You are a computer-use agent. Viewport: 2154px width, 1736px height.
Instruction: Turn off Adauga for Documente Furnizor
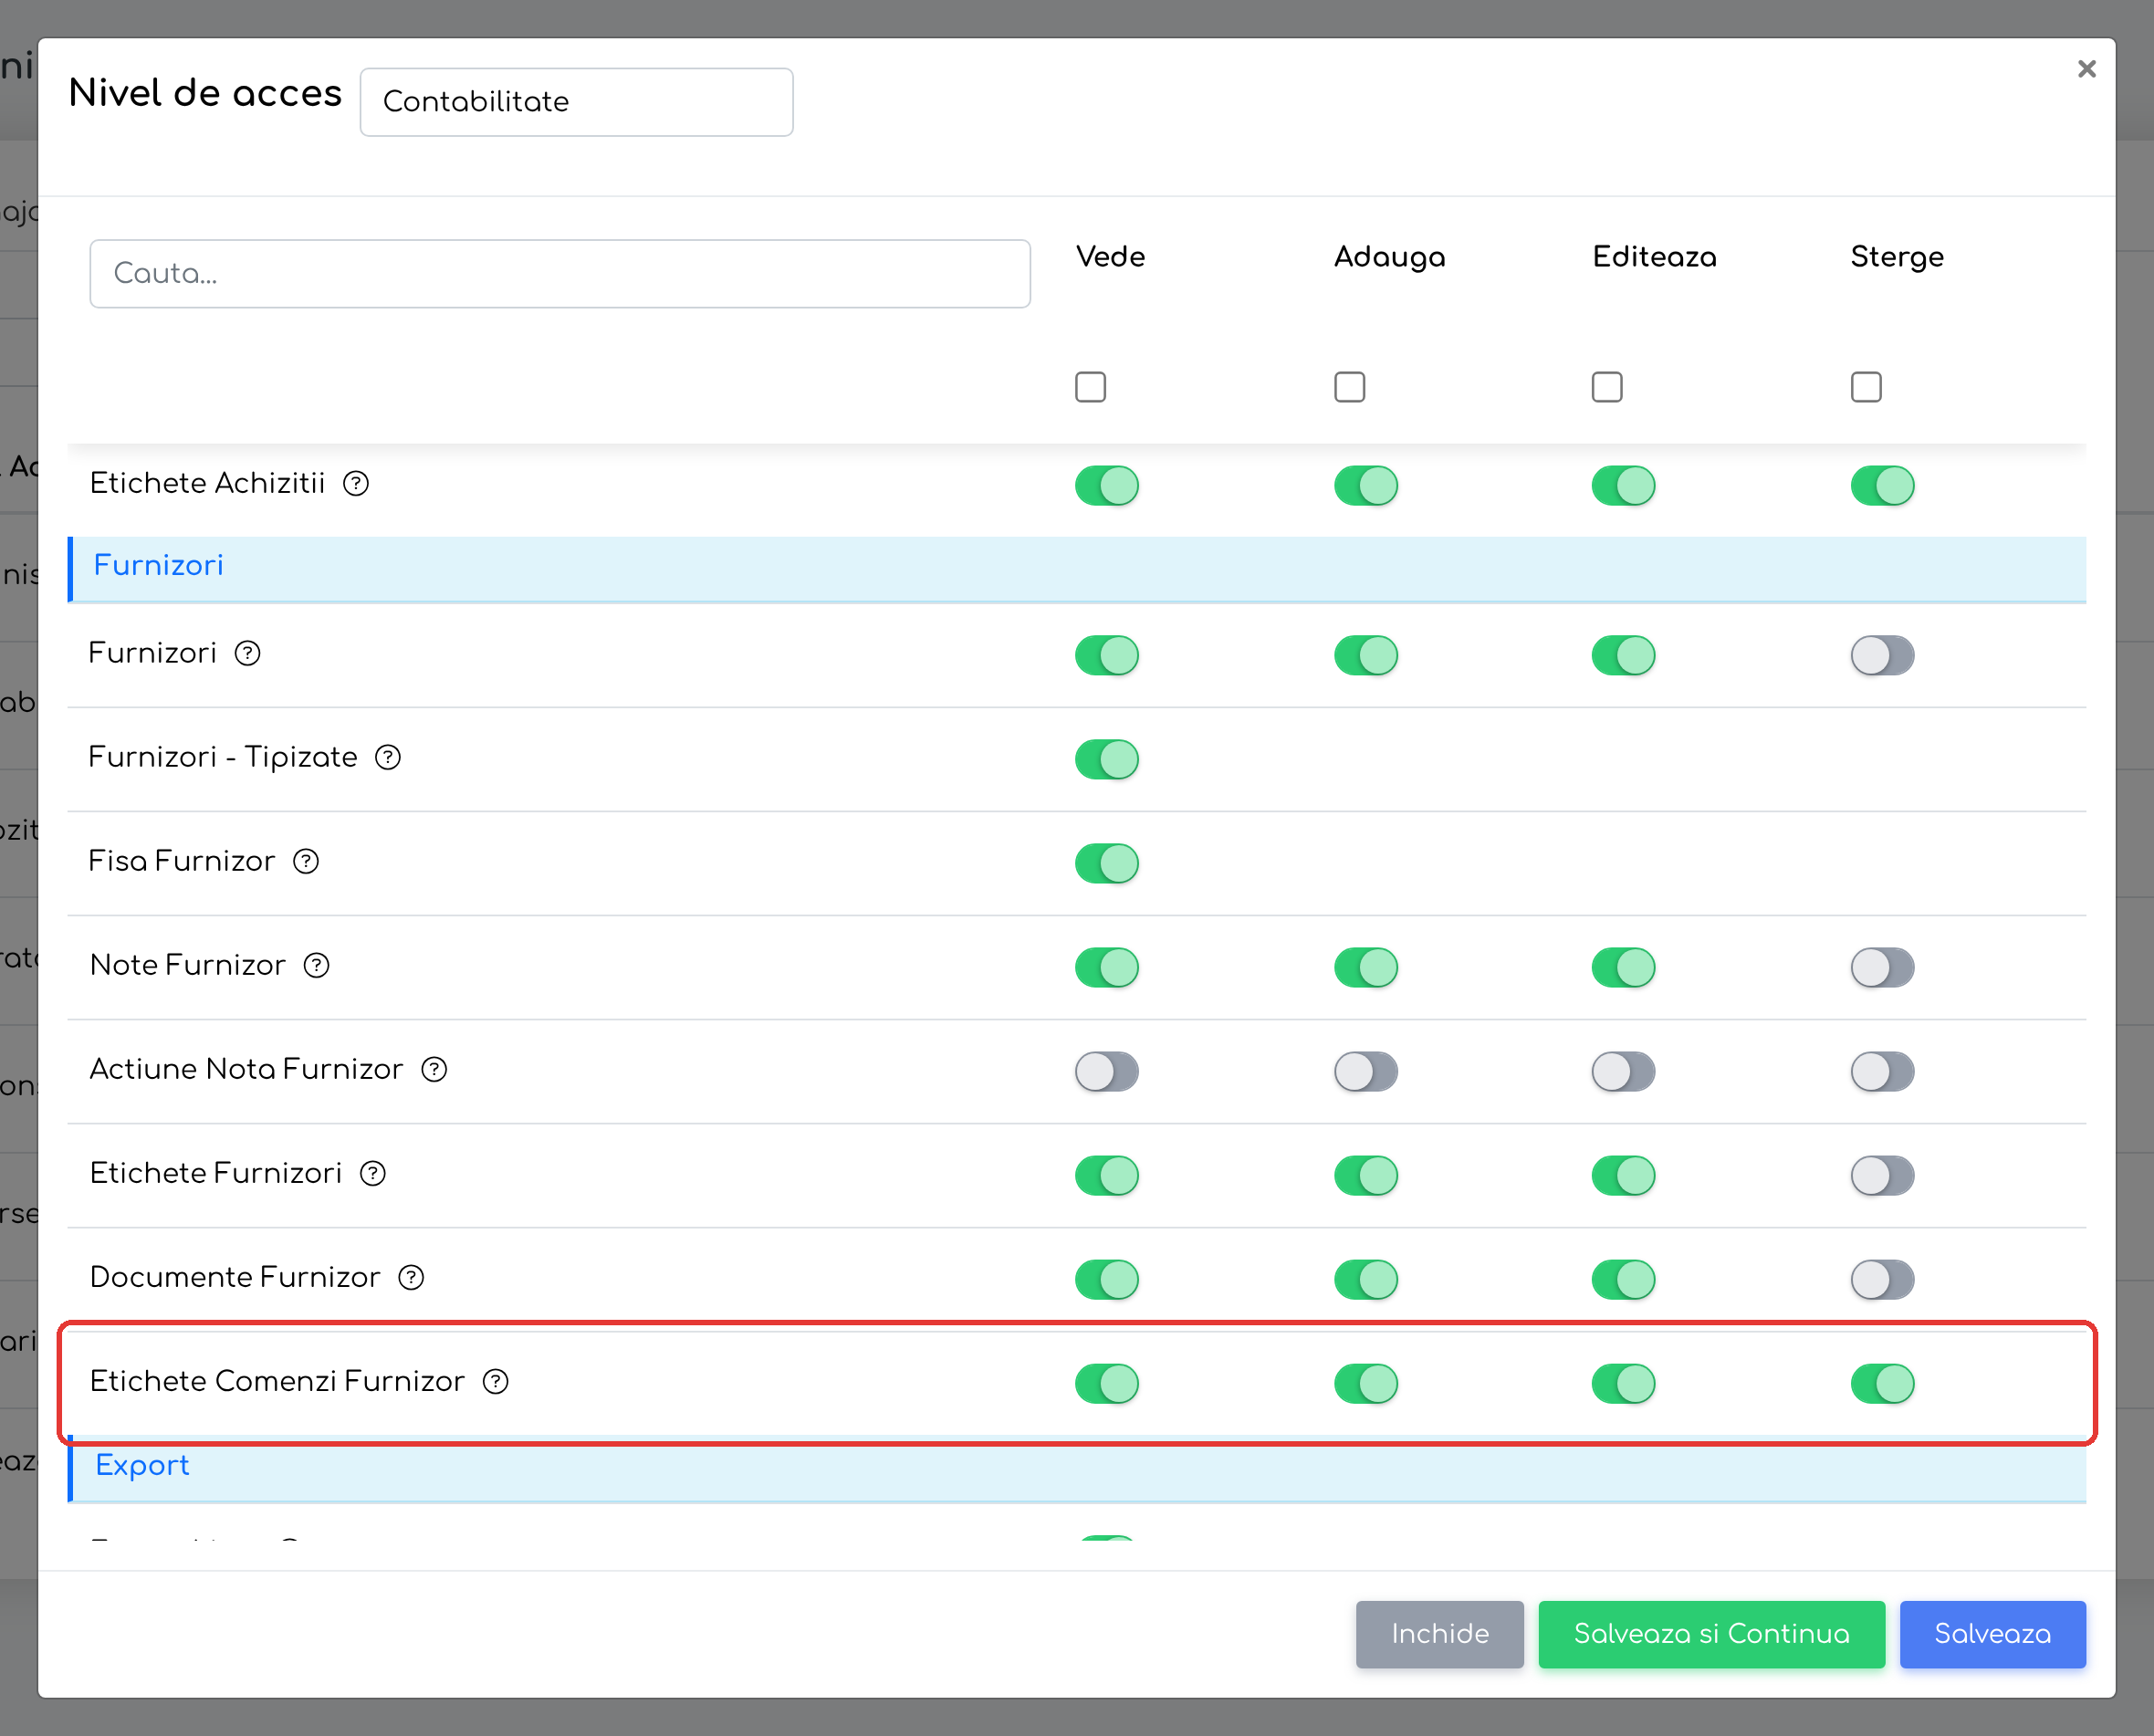pyautogui.click(x=1365, y=1280)
